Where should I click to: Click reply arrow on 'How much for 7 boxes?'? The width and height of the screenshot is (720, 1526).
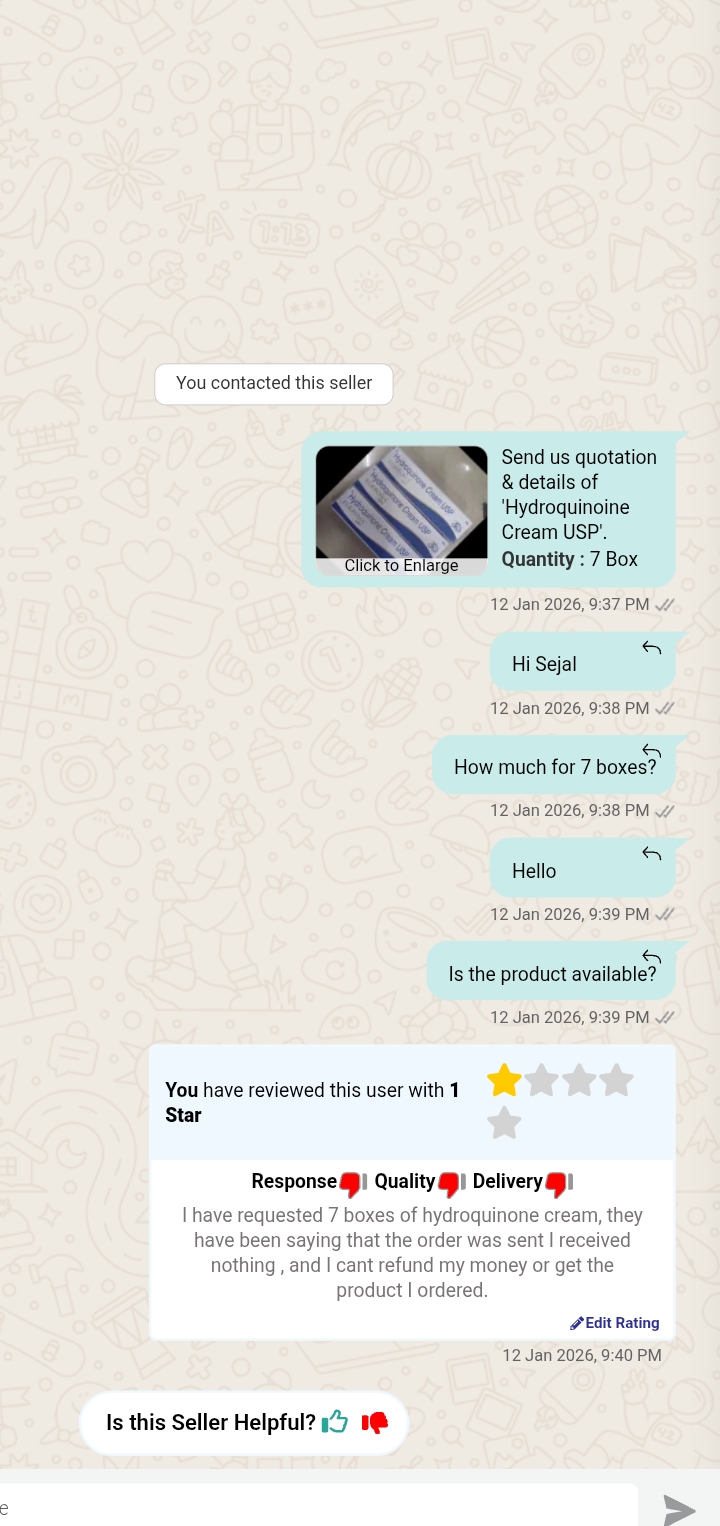point(652,751)
